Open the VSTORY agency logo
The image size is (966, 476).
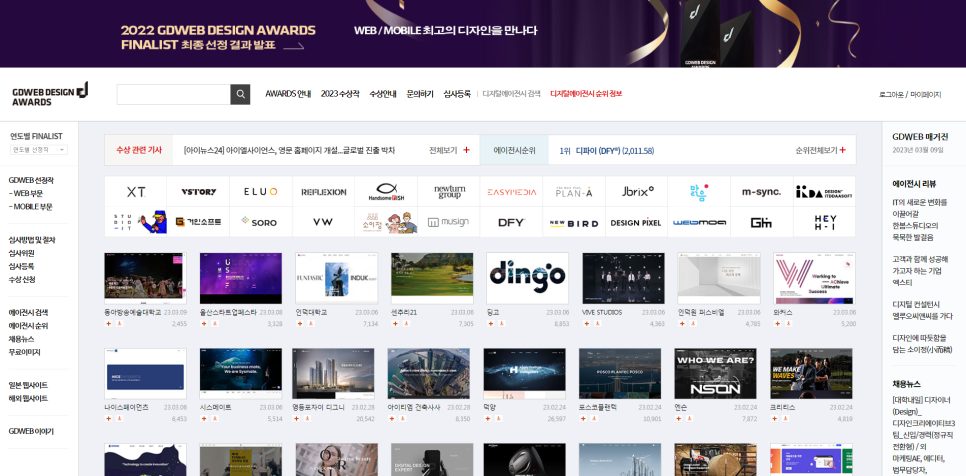click(198, 192)
